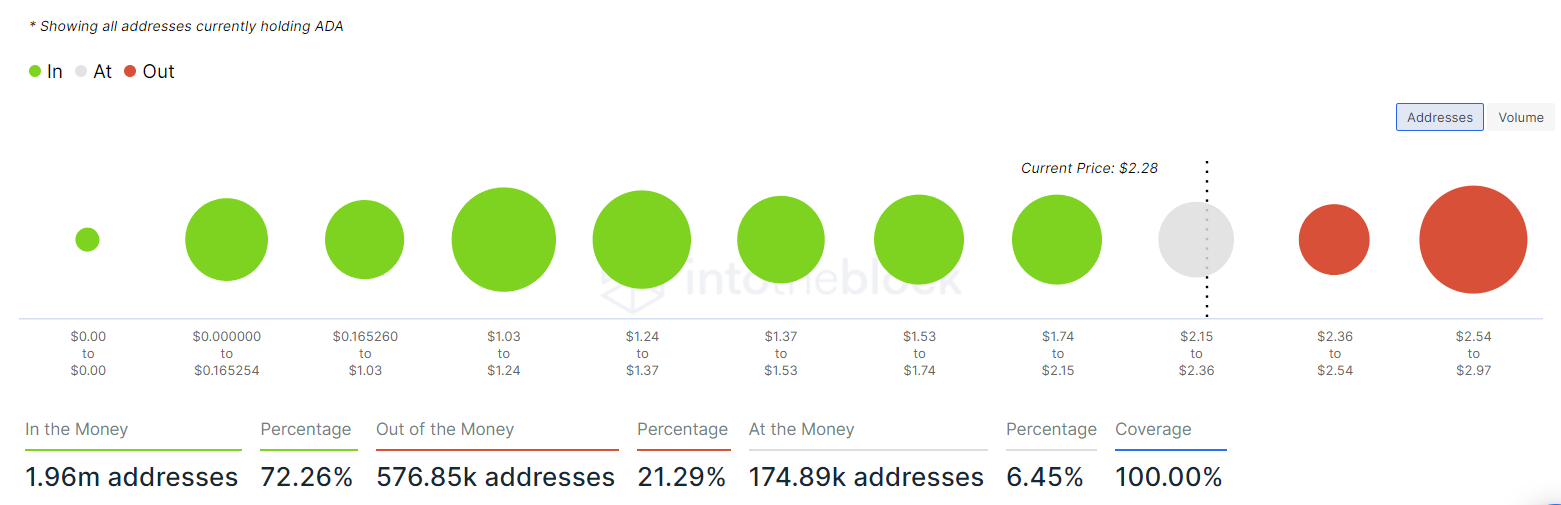This screenshot has width=1561, height=505.
Task: Click the At the Money heading
Action: [x=801, y=429]
